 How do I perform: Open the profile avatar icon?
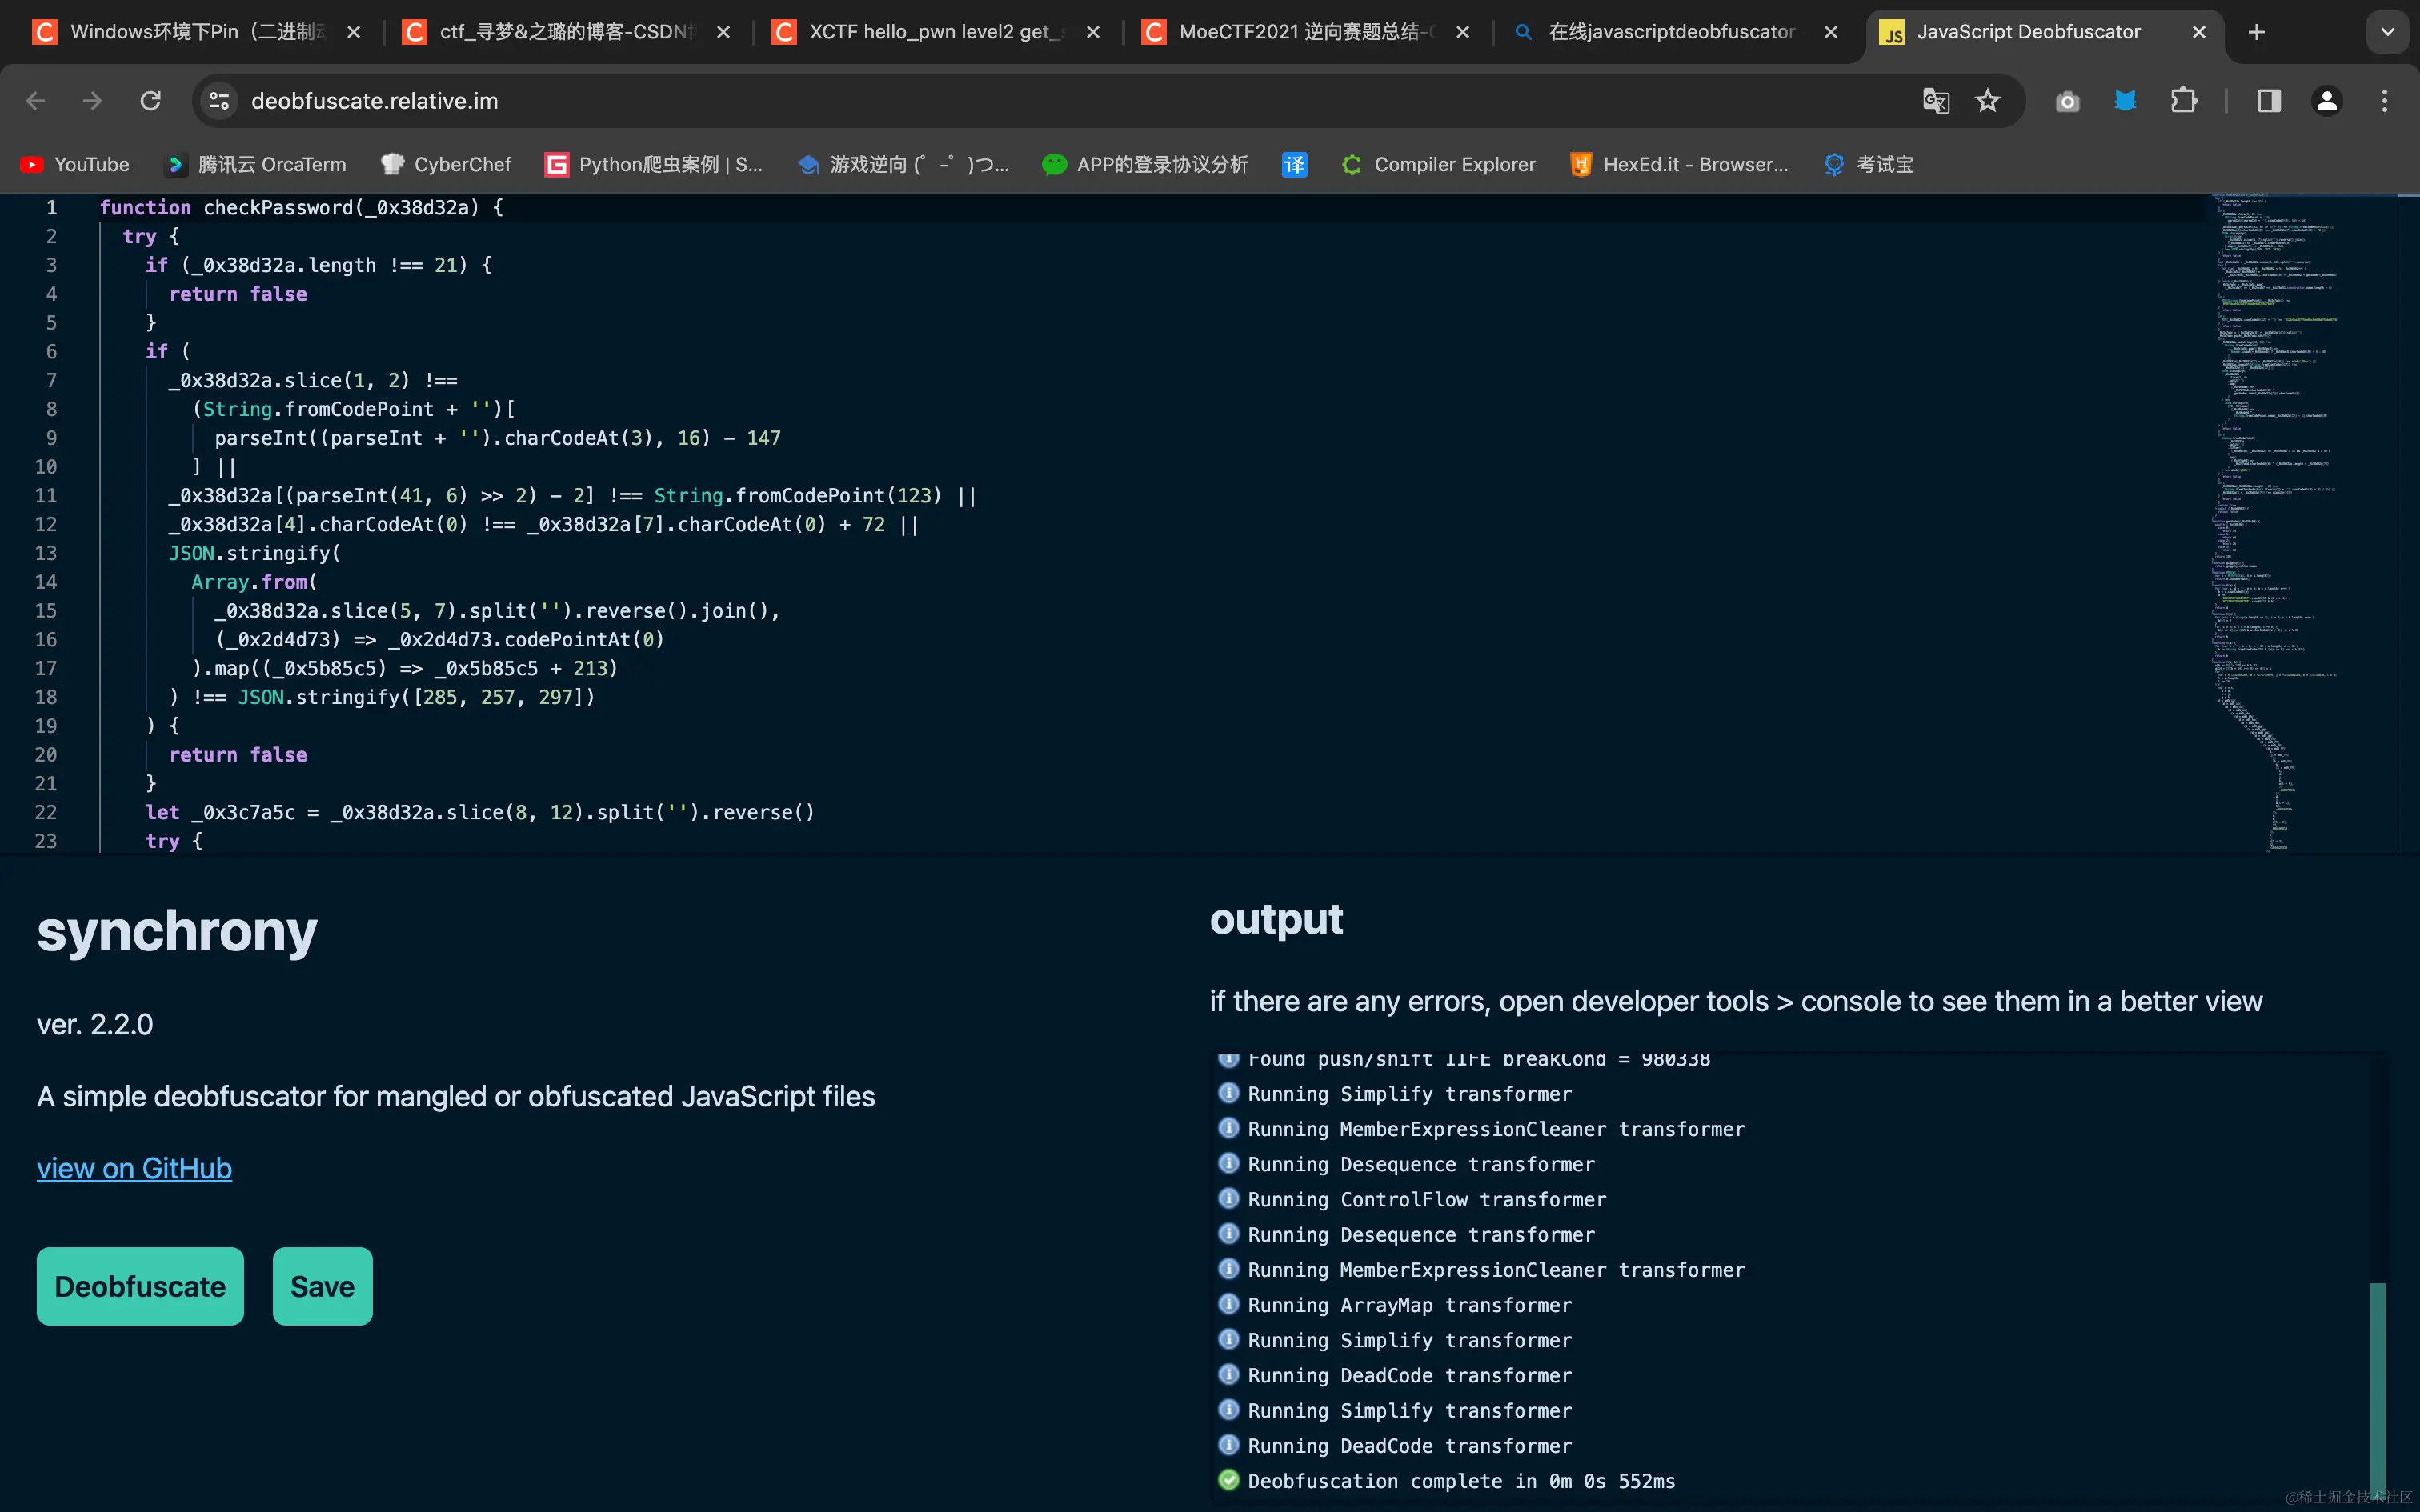click(x=2326, y=101)
